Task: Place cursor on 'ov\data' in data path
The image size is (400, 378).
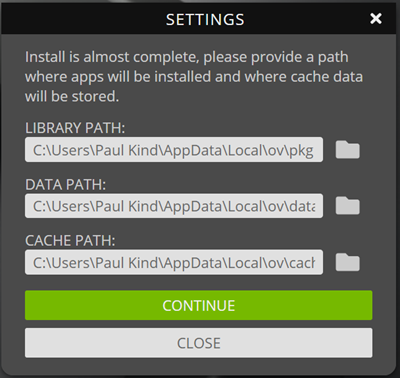Action: [290, 207]
